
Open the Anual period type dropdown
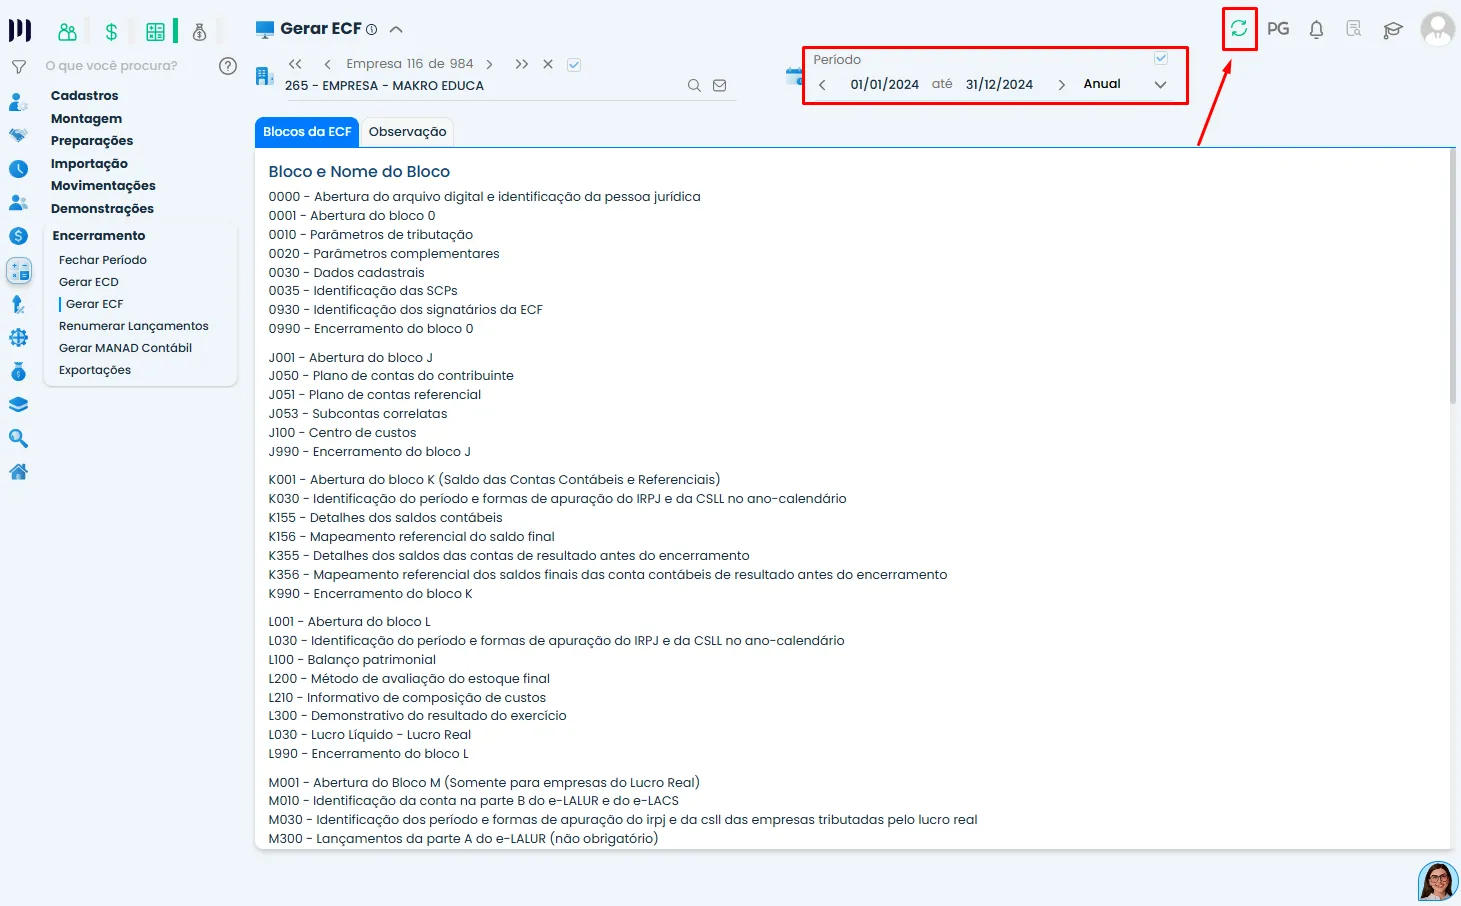[x=1160, y=85]
